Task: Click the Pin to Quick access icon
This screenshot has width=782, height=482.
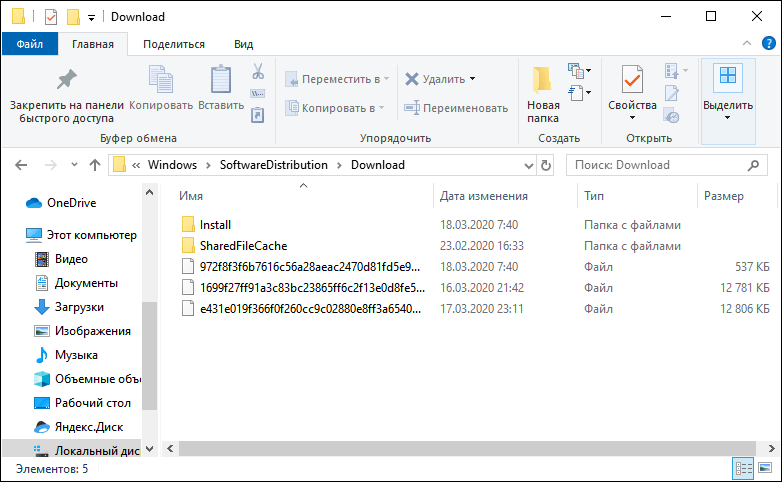Action: (x=66, y=79)
